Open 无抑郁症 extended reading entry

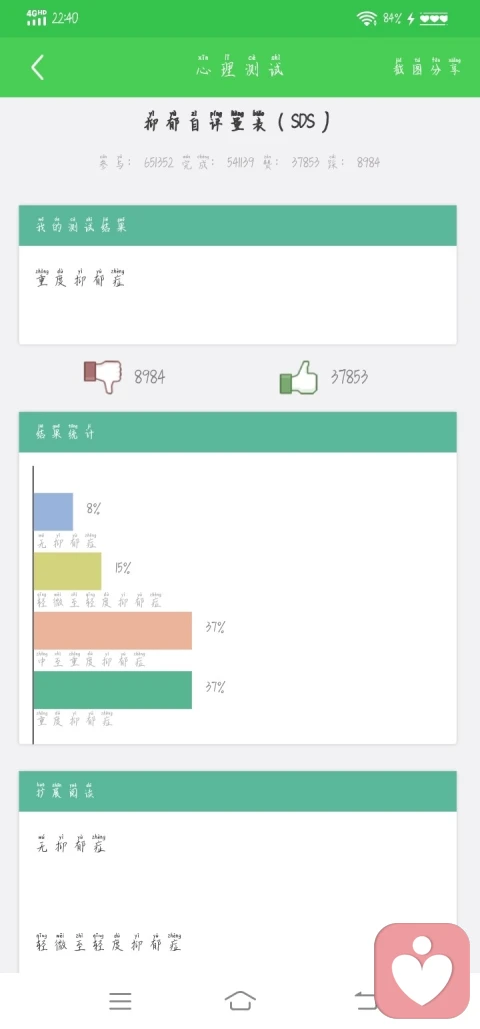click(70, 843)
